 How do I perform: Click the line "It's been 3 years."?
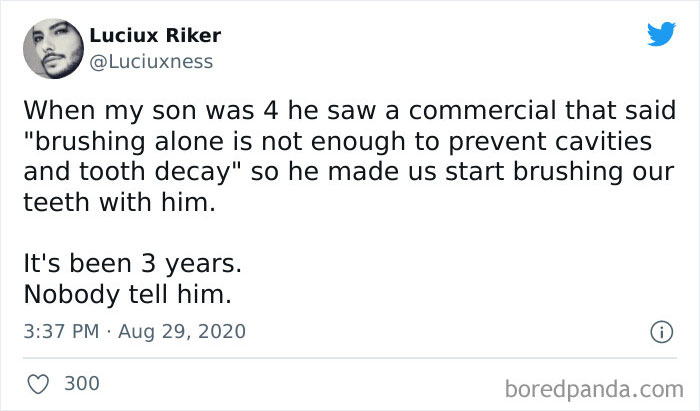point(132,269)
